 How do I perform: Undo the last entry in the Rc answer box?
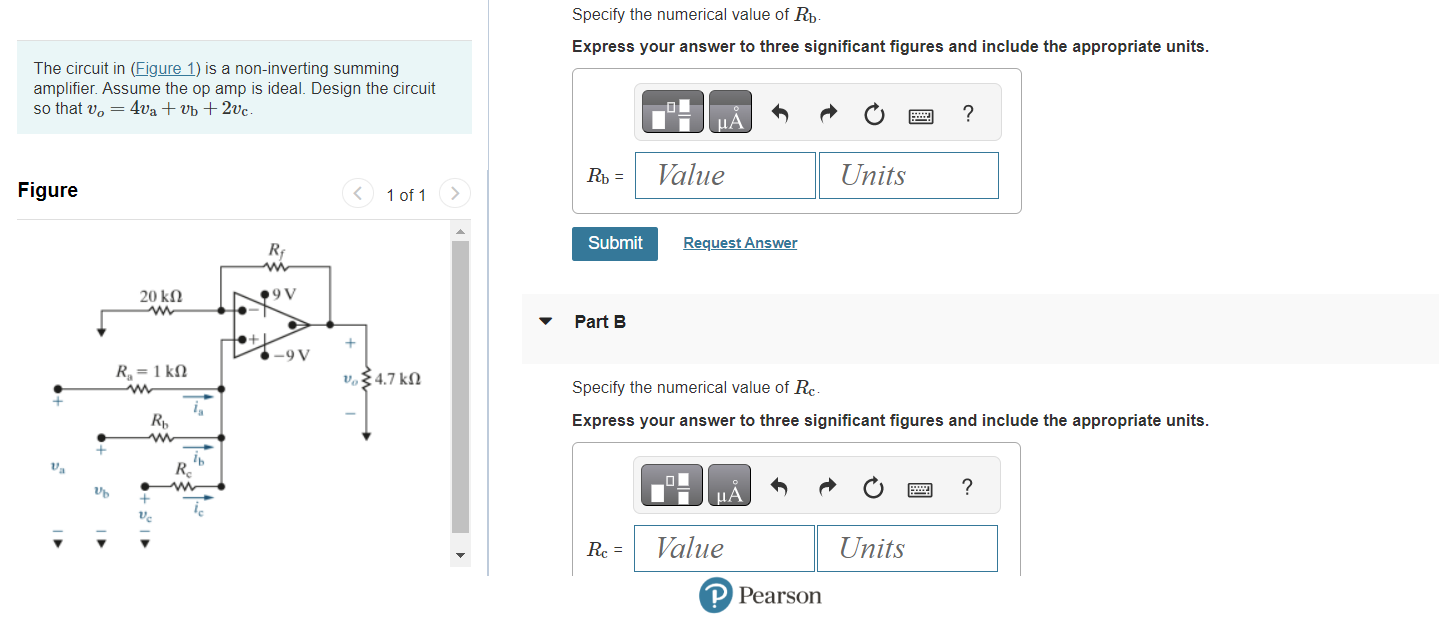[780, 487]
